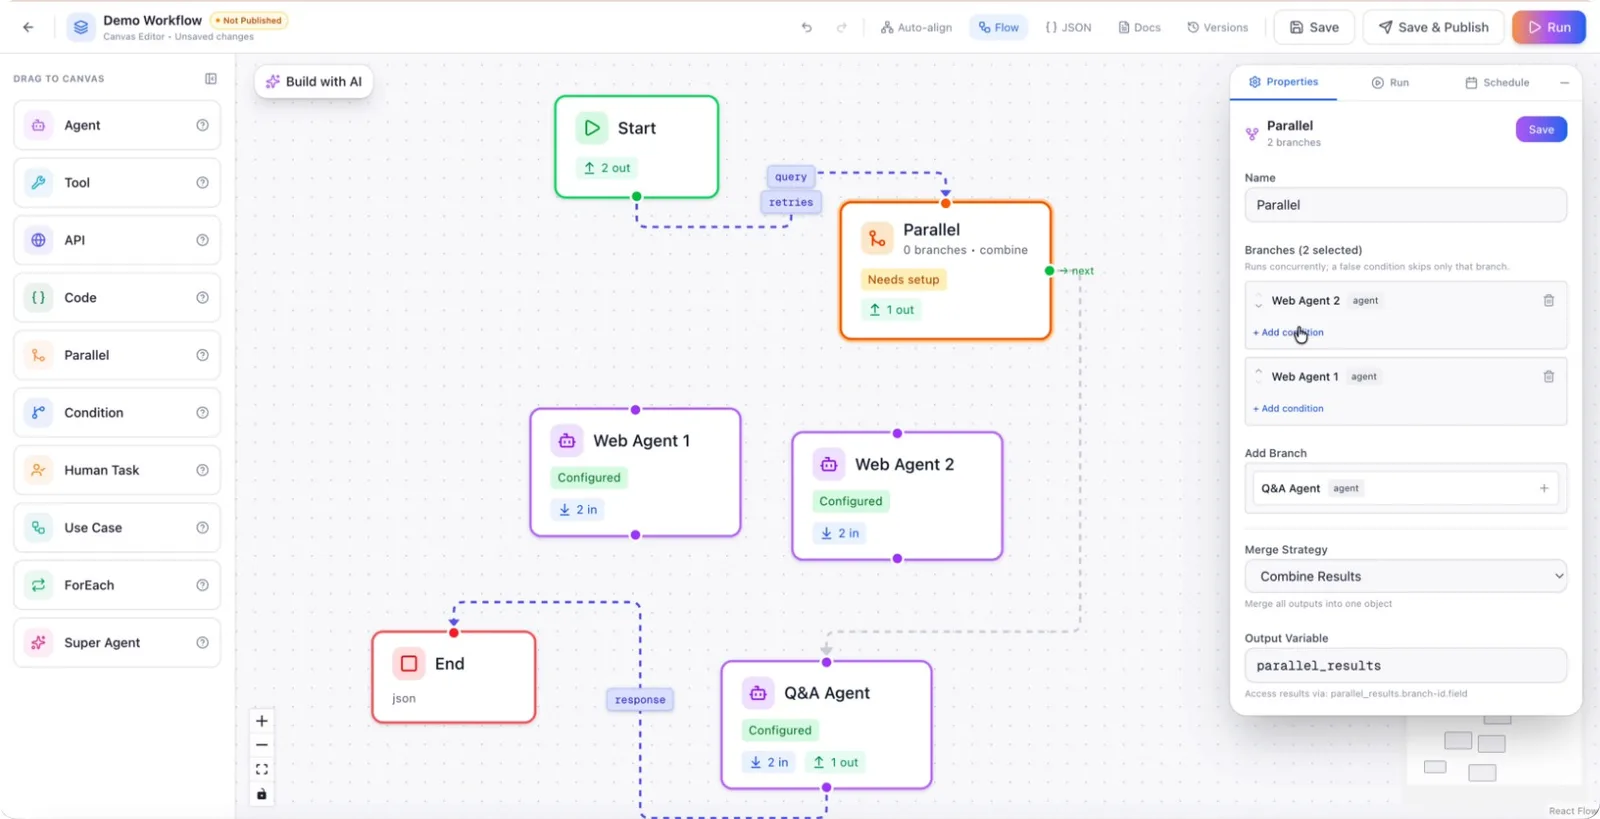Toggle canvas interactivity lock
1600x819 pixels.
point(262,794)
